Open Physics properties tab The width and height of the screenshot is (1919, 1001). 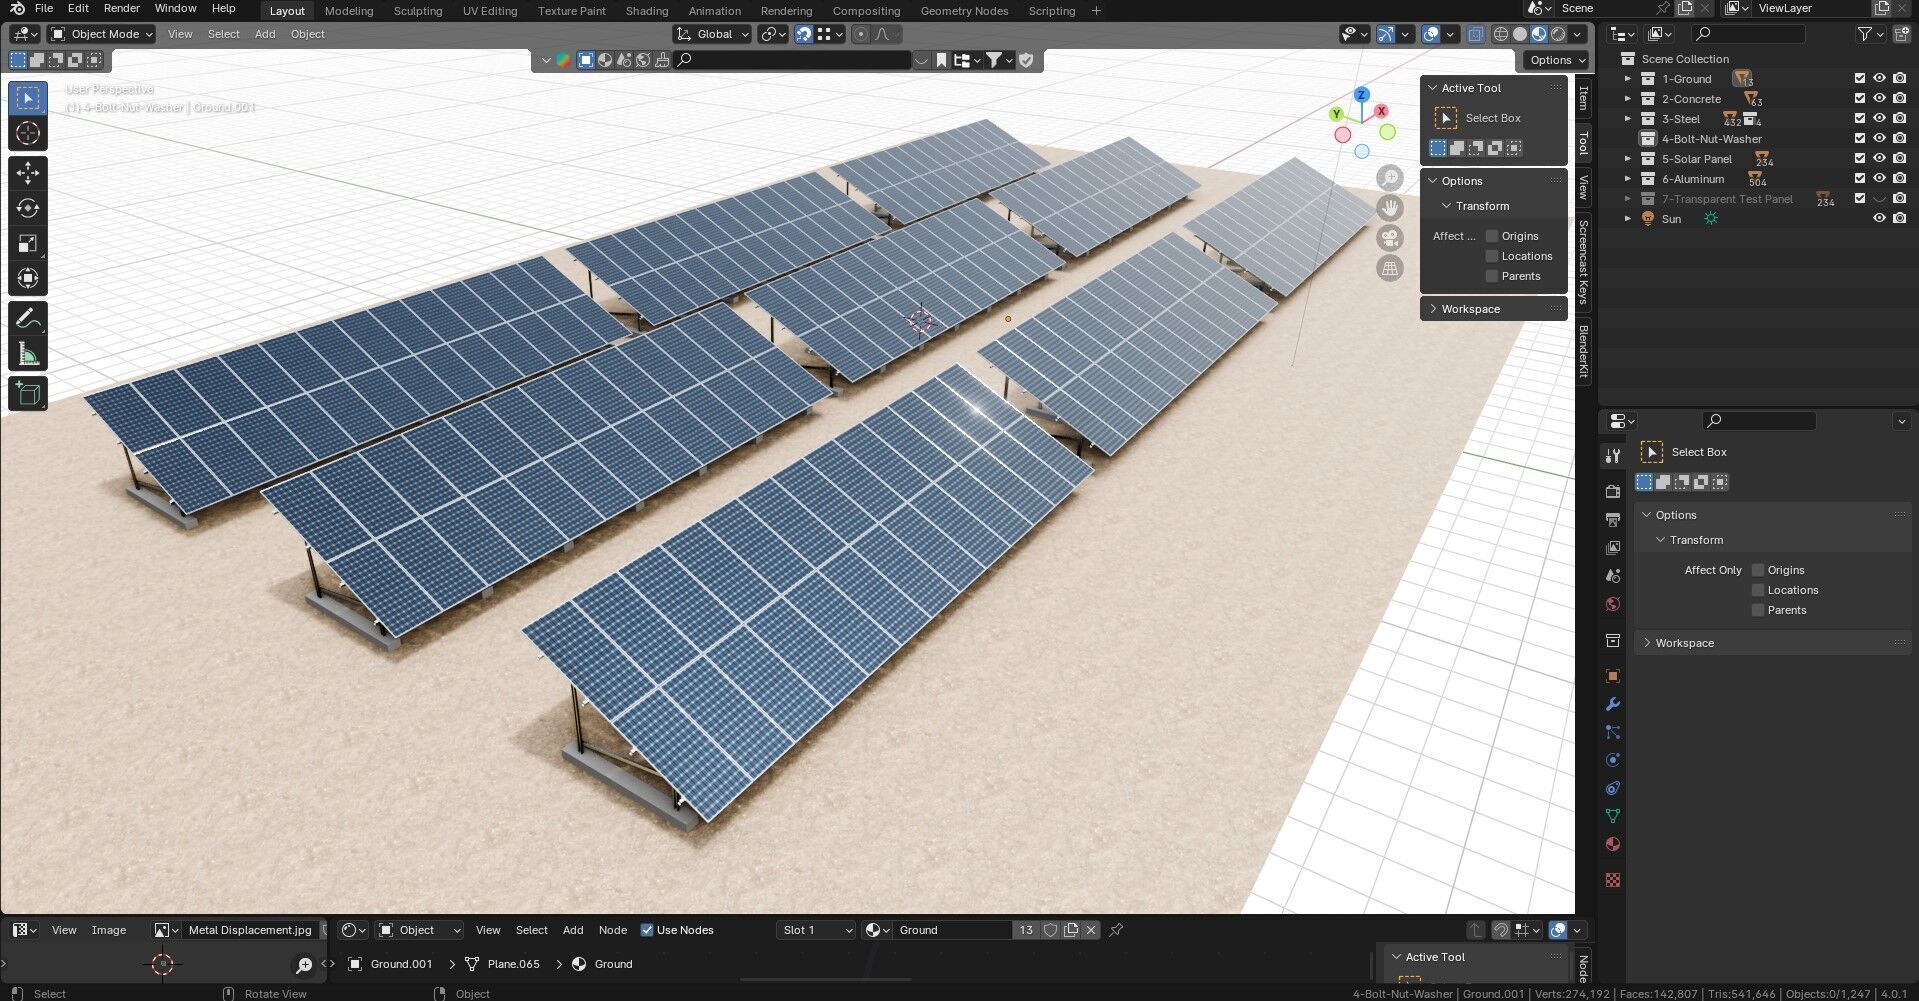tap(1612, 760)
